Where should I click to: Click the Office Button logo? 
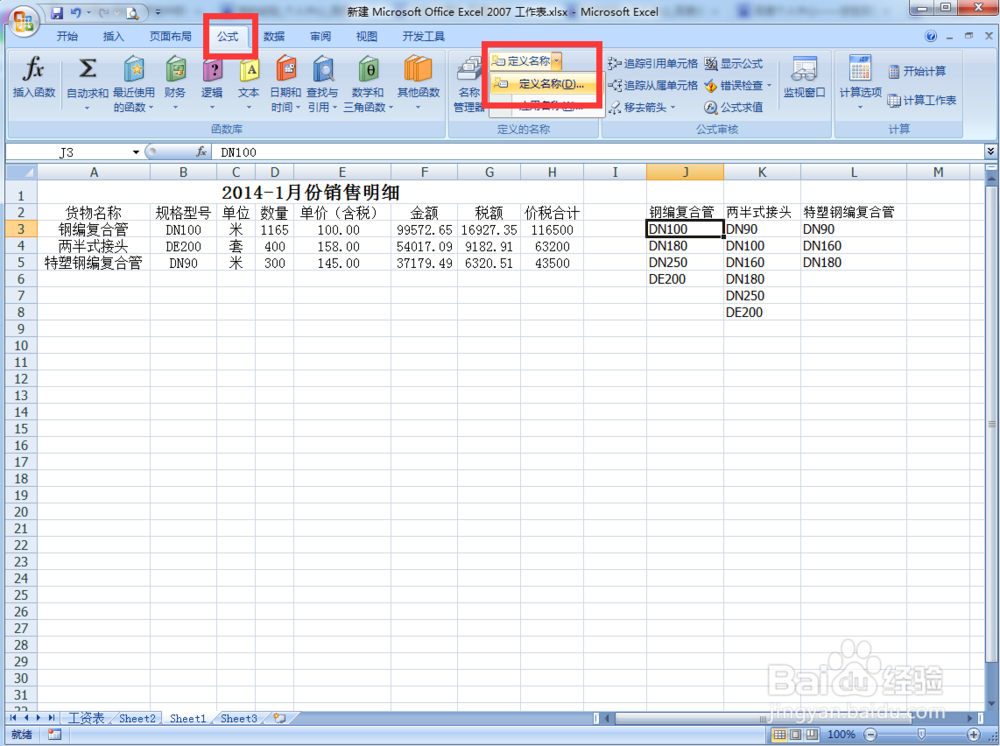23,21
